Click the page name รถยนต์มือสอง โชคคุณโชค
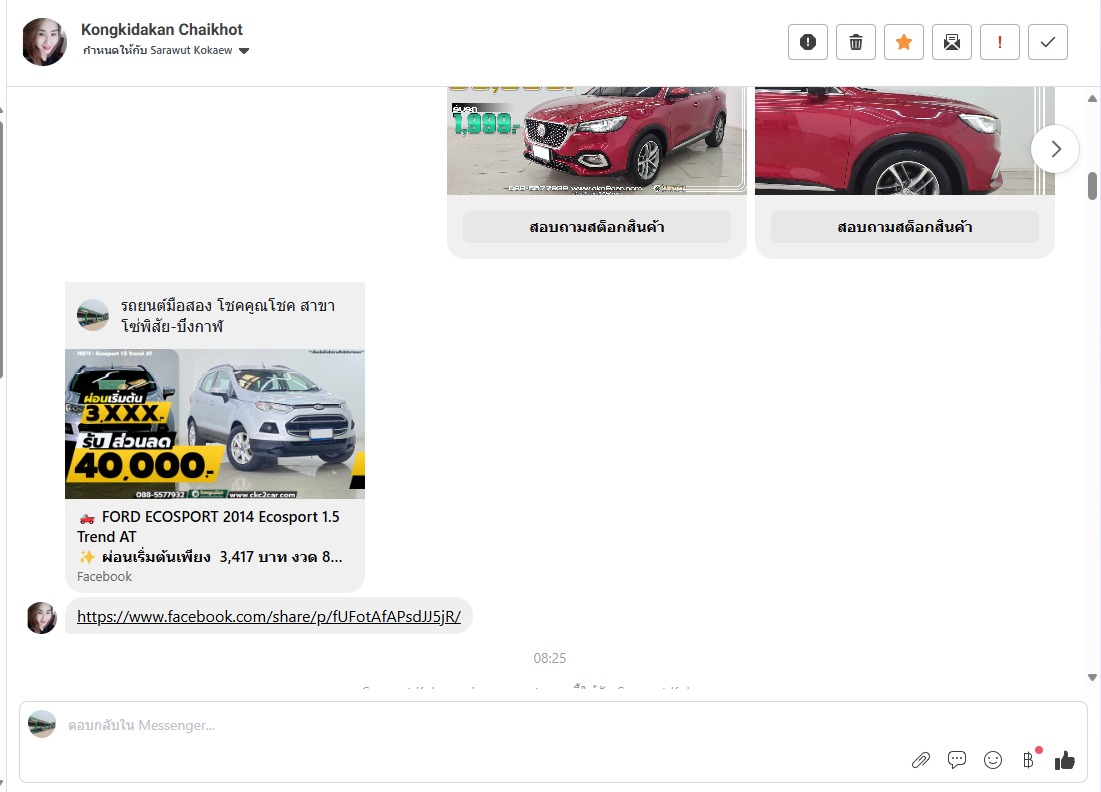The image size is (1101, 792). 228,316
